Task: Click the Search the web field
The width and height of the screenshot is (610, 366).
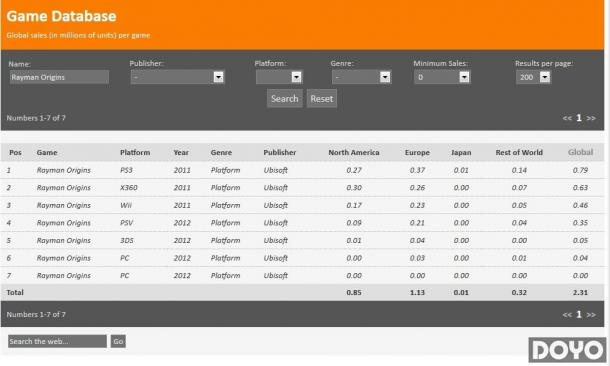Action: point(57,341)
